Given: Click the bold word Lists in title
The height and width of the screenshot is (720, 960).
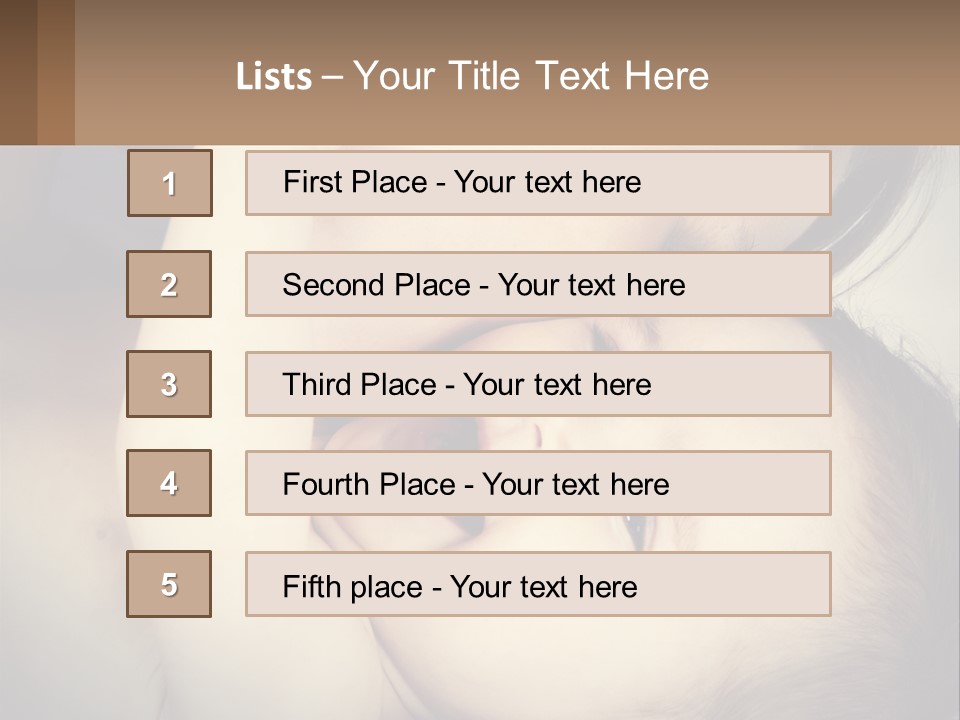Looking at the screenshot, I should (274, 77).
